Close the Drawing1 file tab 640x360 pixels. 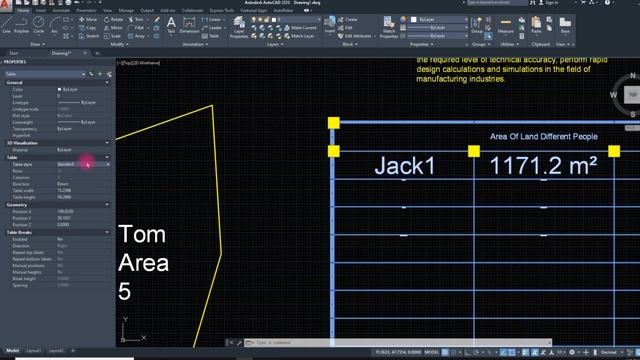coord(85,53)
